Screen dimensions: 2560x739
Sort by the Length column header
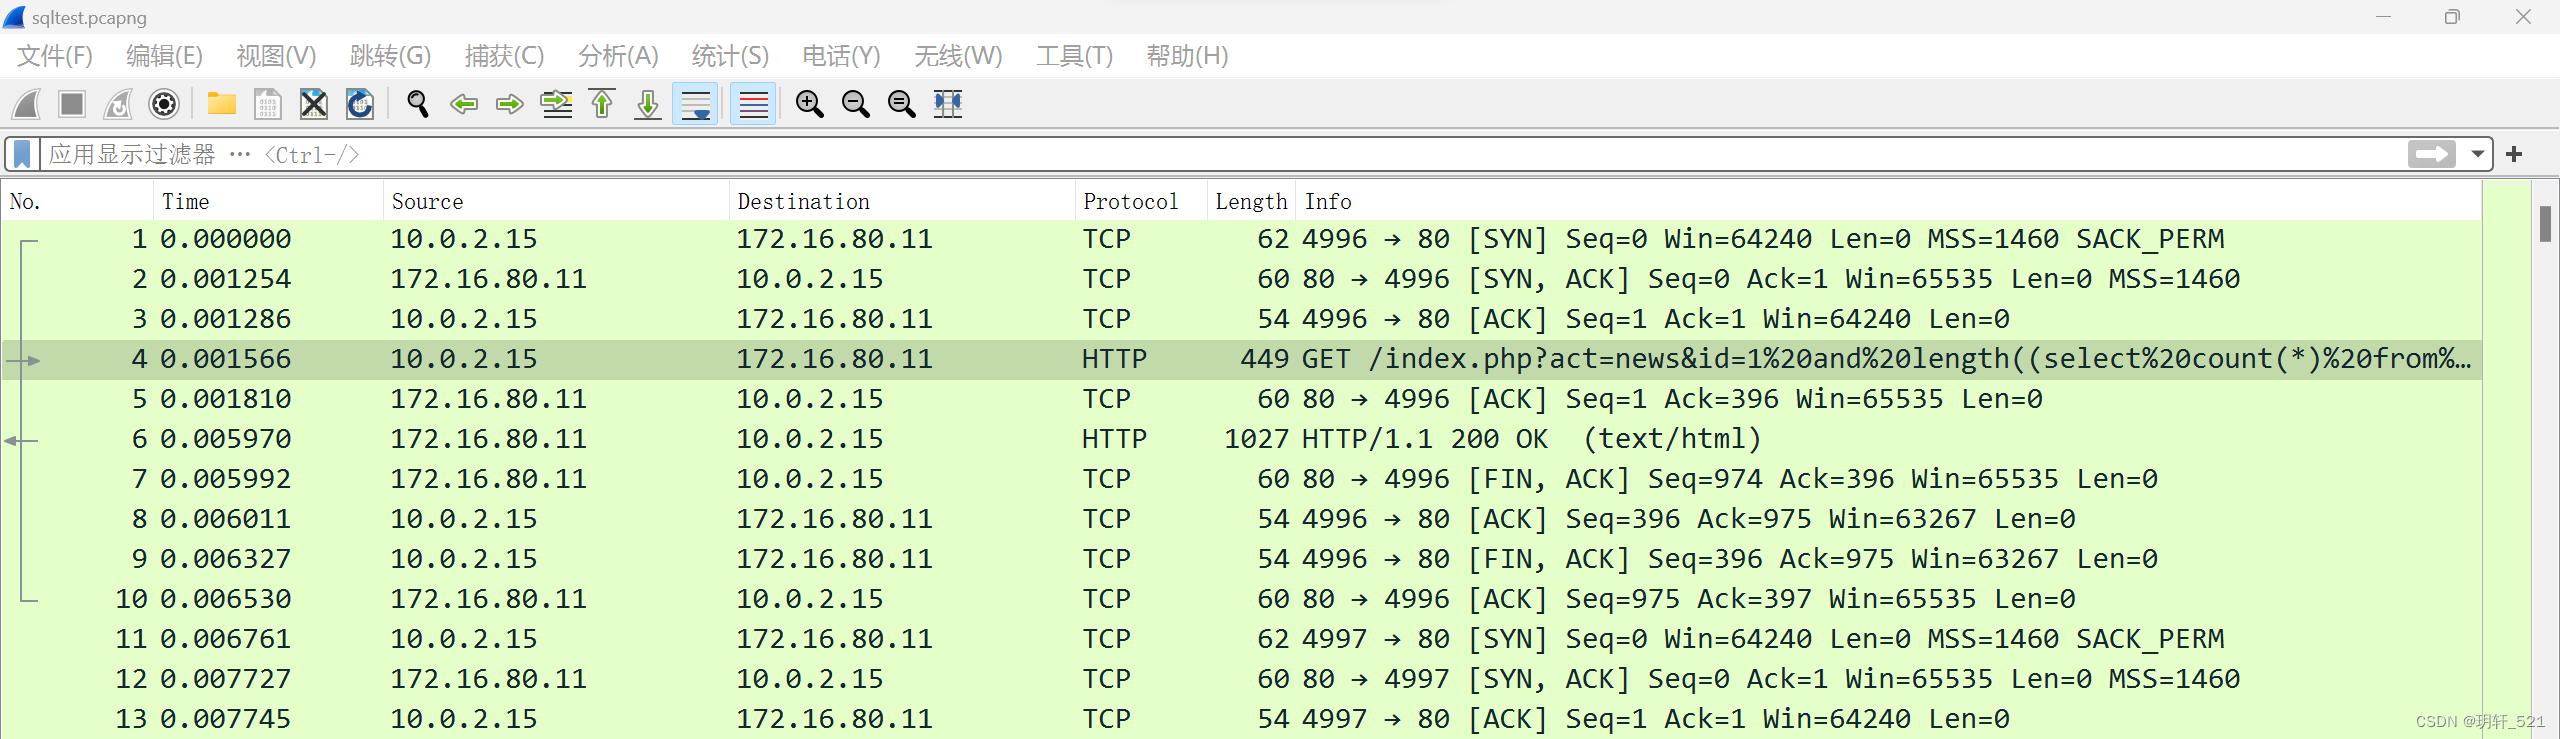tap(1251, 201)
